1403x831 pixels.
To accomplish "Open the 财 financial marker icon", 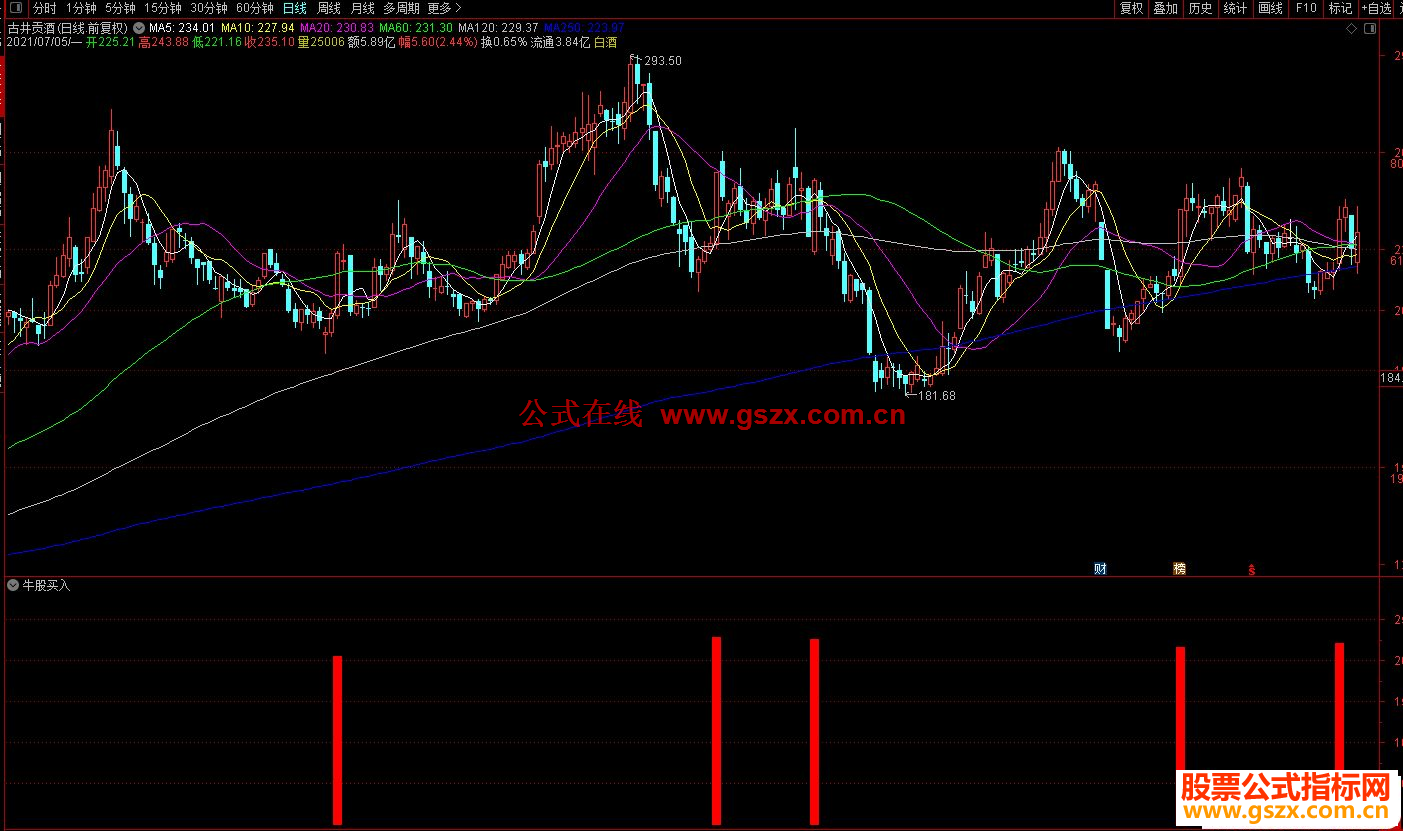I will tap(1100, 569).
